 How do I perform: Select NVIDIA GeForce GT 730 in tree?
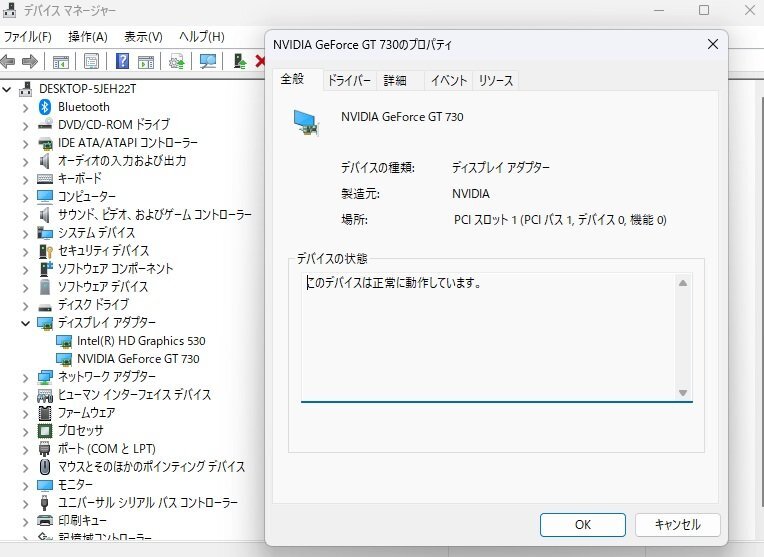(138, 359)
